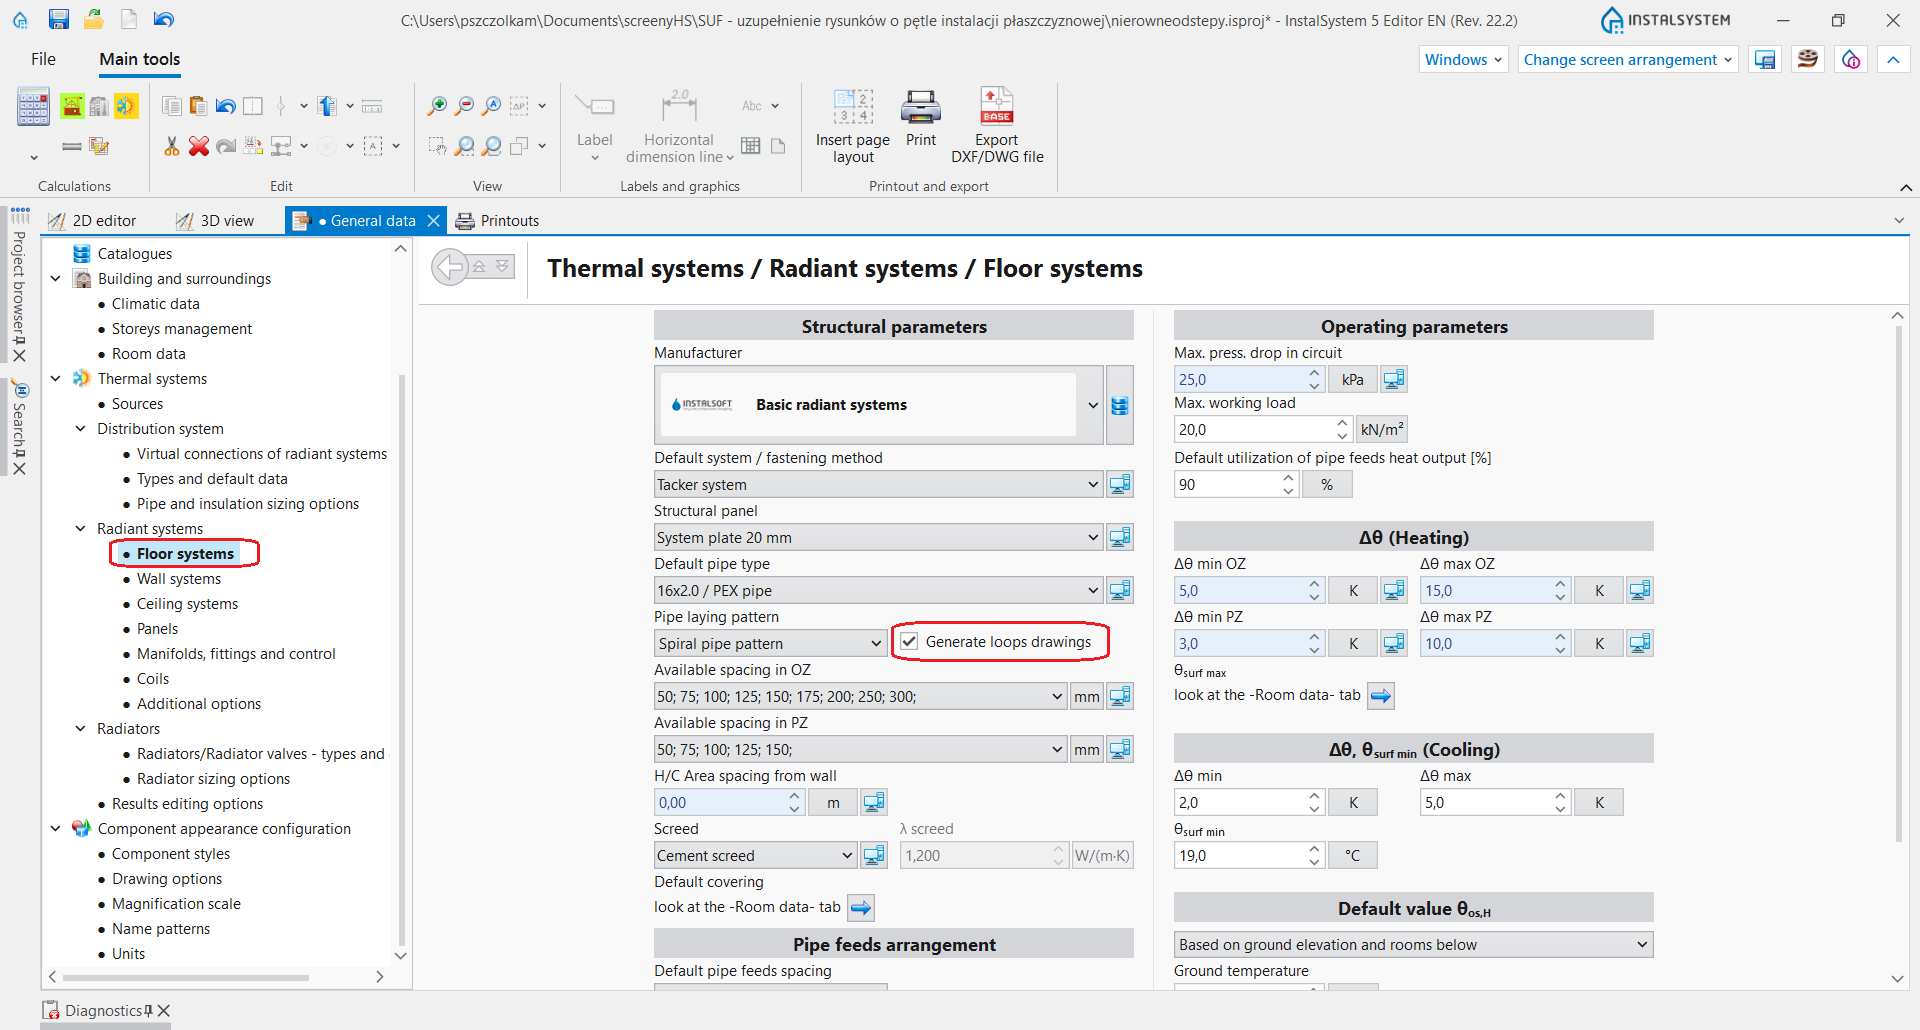Select the Zoom in magnifier tool
Image resolution: width=1920 pixels, height=1030 pixels.
click(x=437, y=105)
